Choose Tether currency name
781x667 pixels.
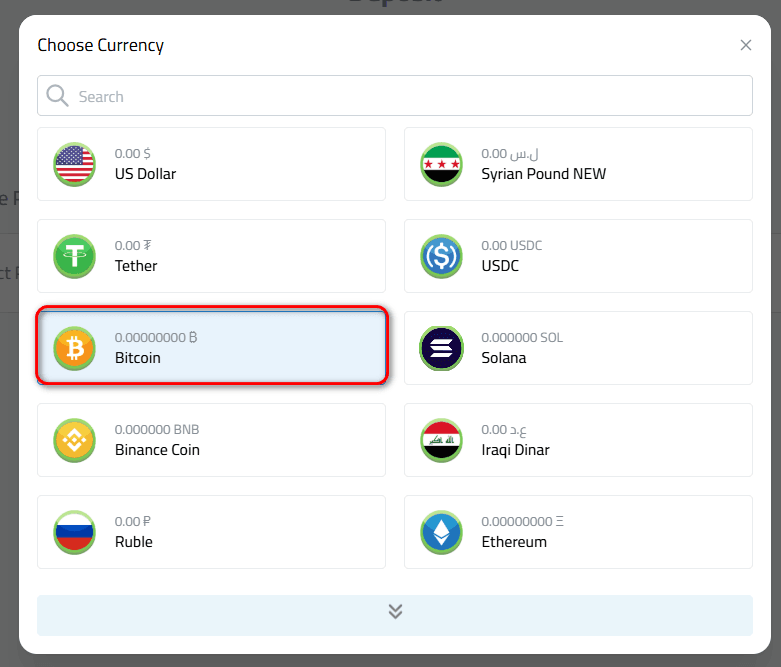coord(136,266)
